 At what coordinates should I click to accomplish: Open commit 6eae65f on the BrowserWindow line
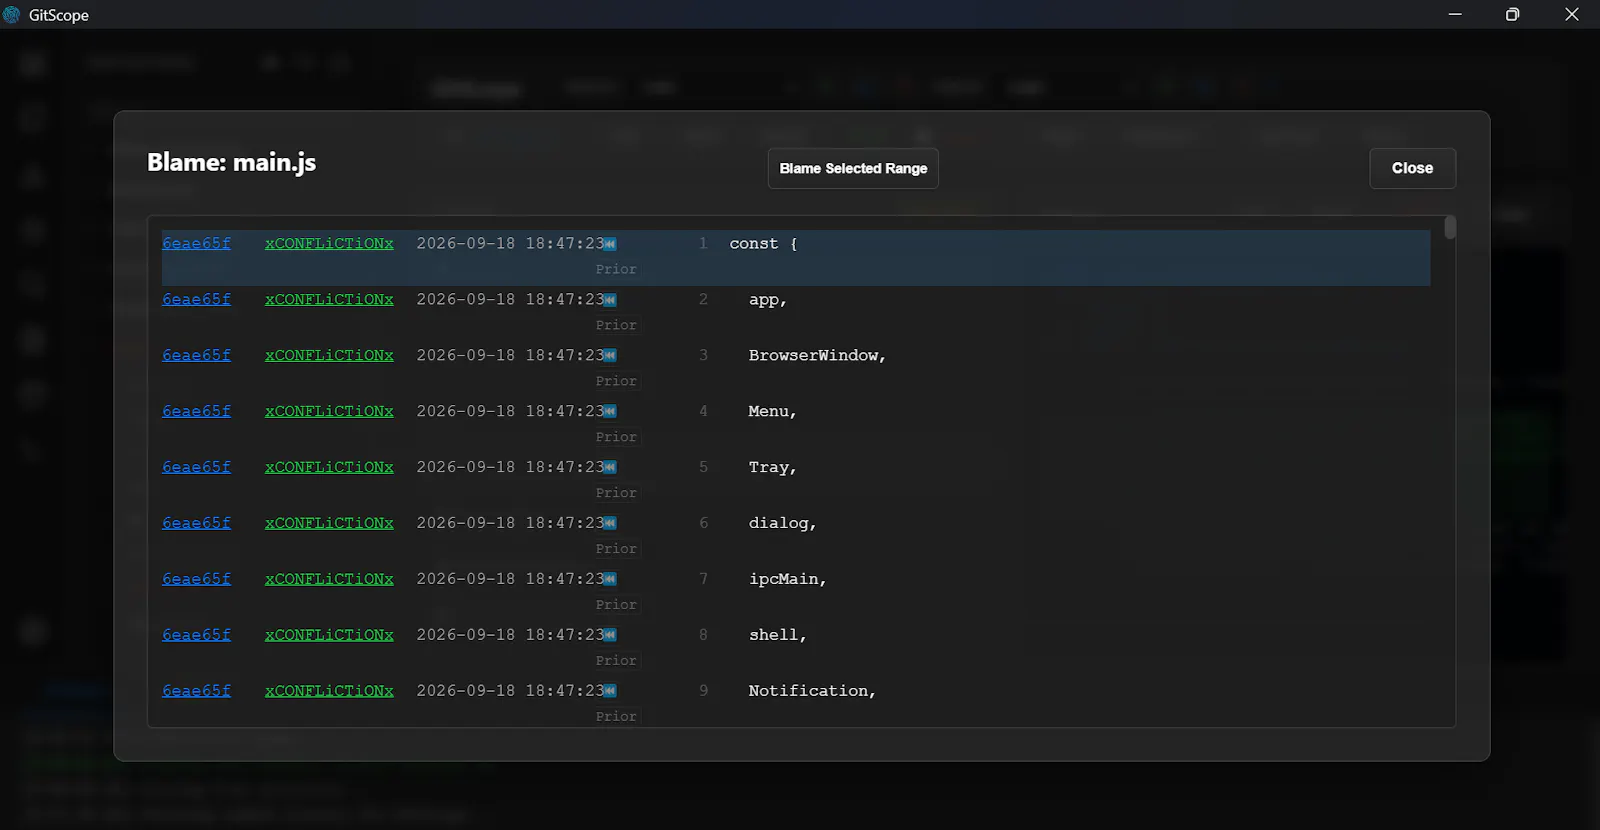click(196, 355)
